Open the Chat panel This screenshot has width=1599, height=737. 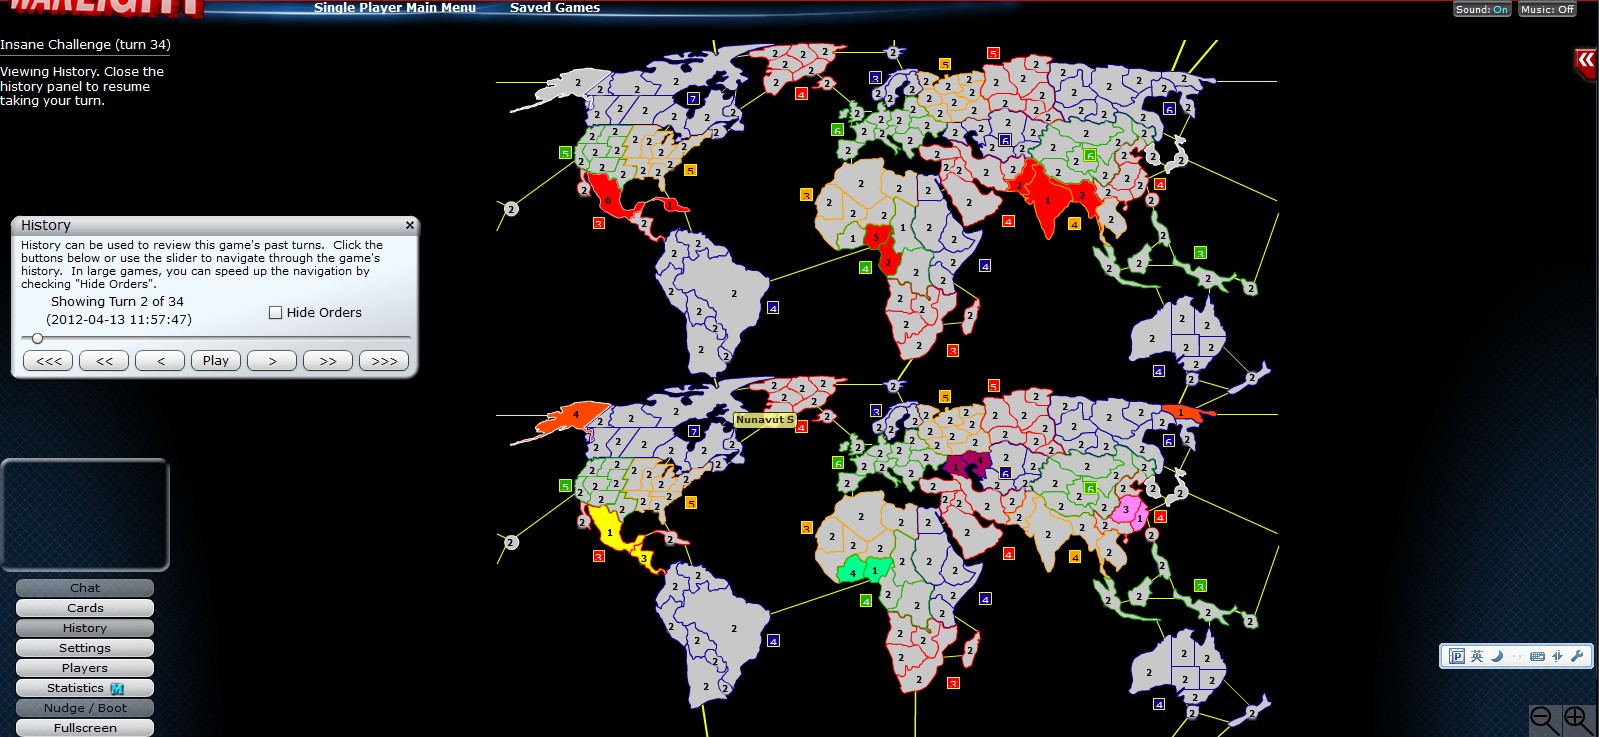[x=85, y=588]
